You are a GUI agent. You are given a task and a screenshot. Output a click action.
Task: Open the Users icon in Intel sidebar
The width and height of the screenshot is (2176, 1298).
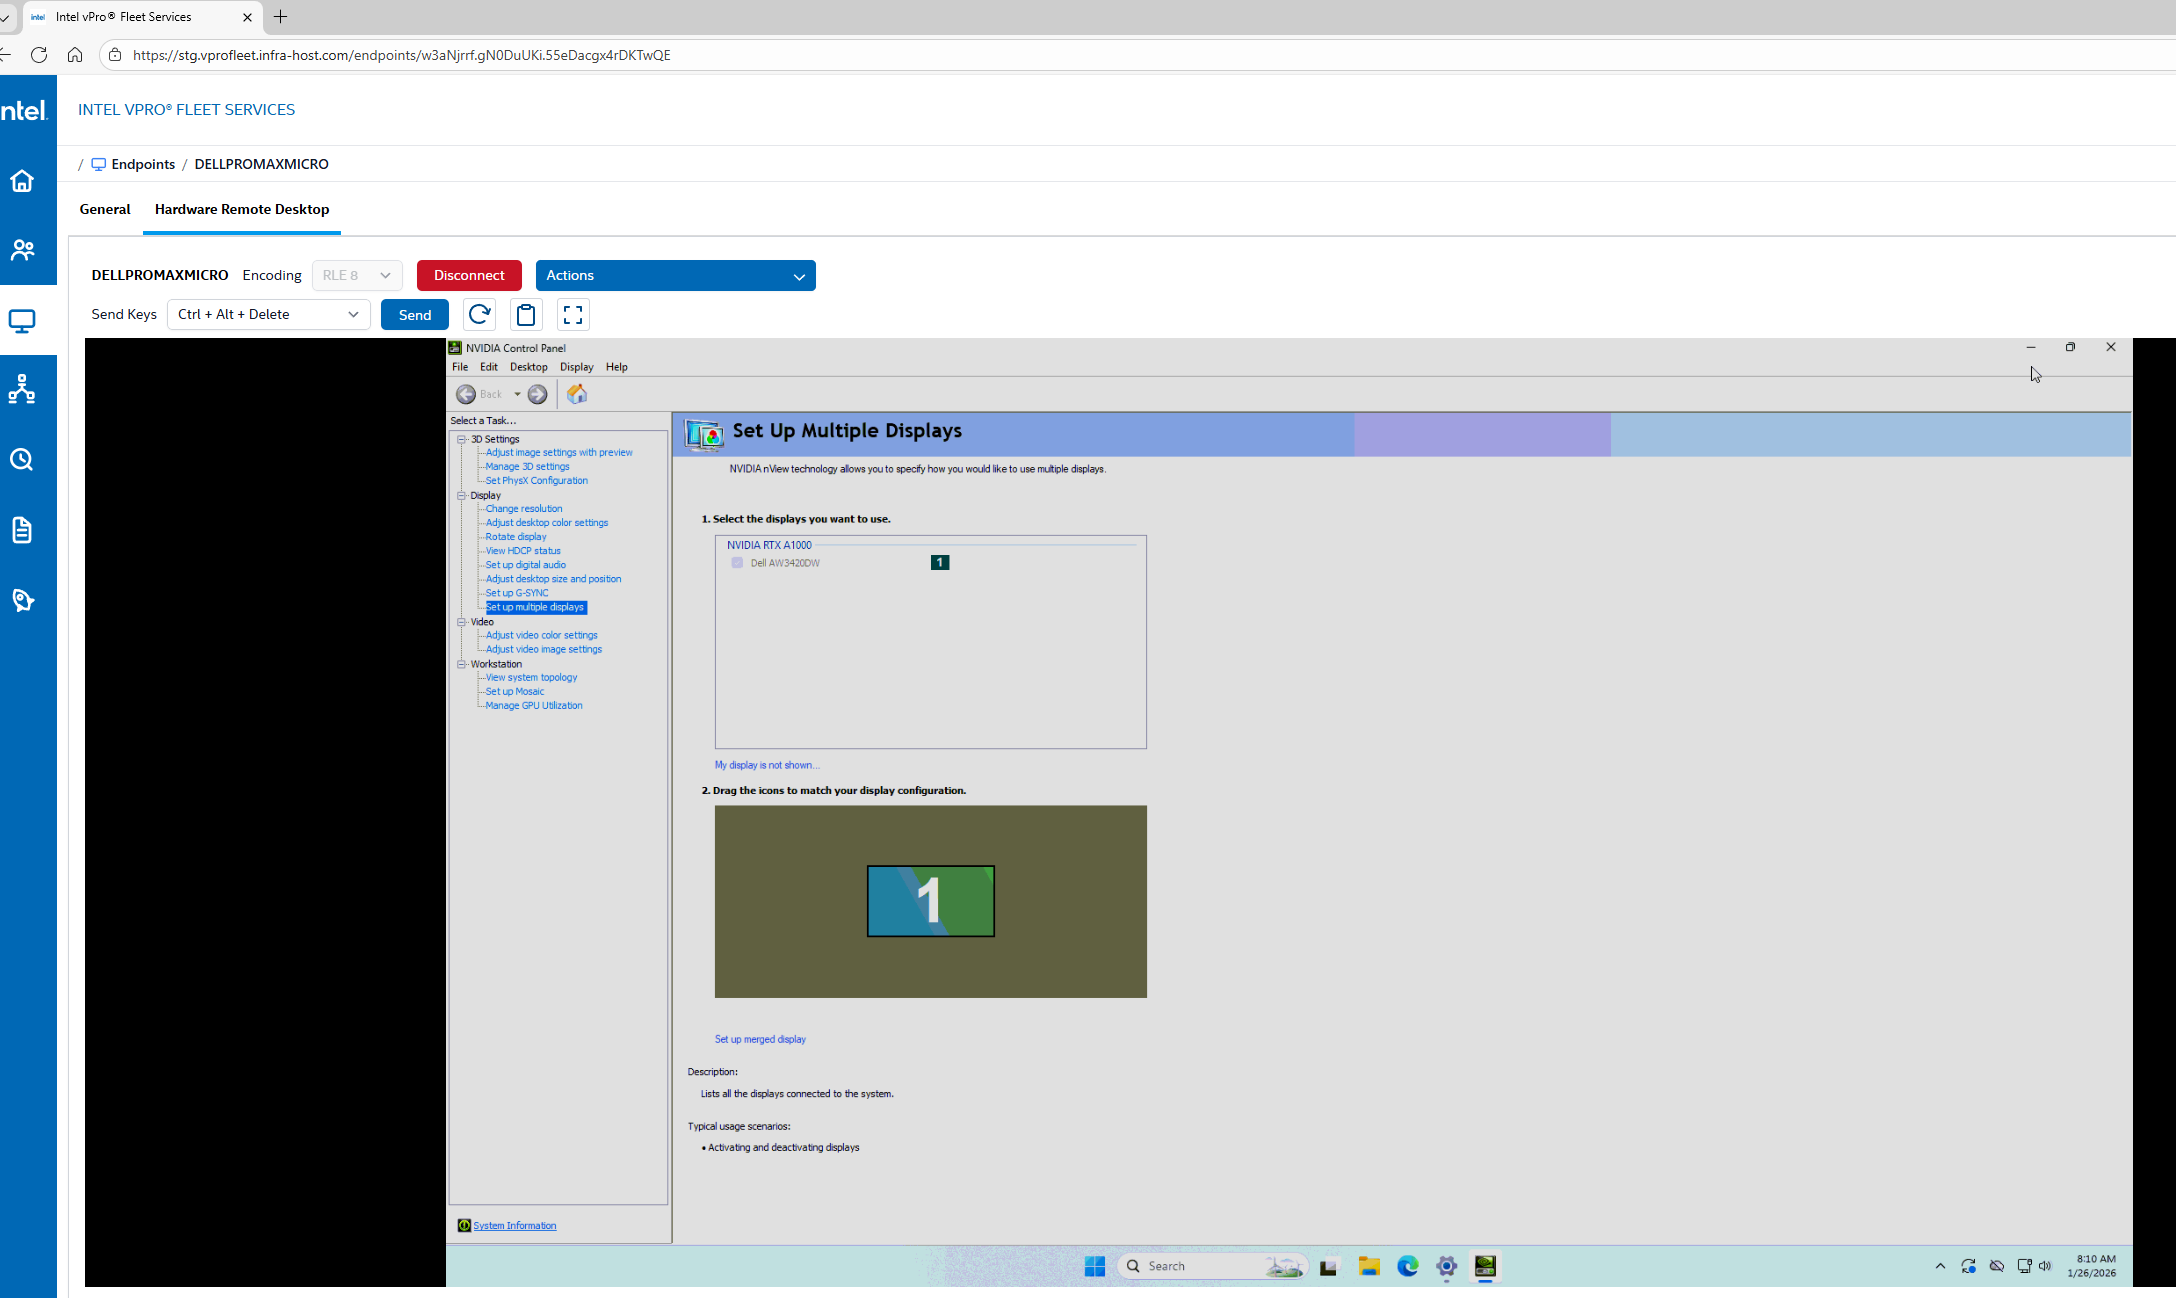(x=22, y=250)
